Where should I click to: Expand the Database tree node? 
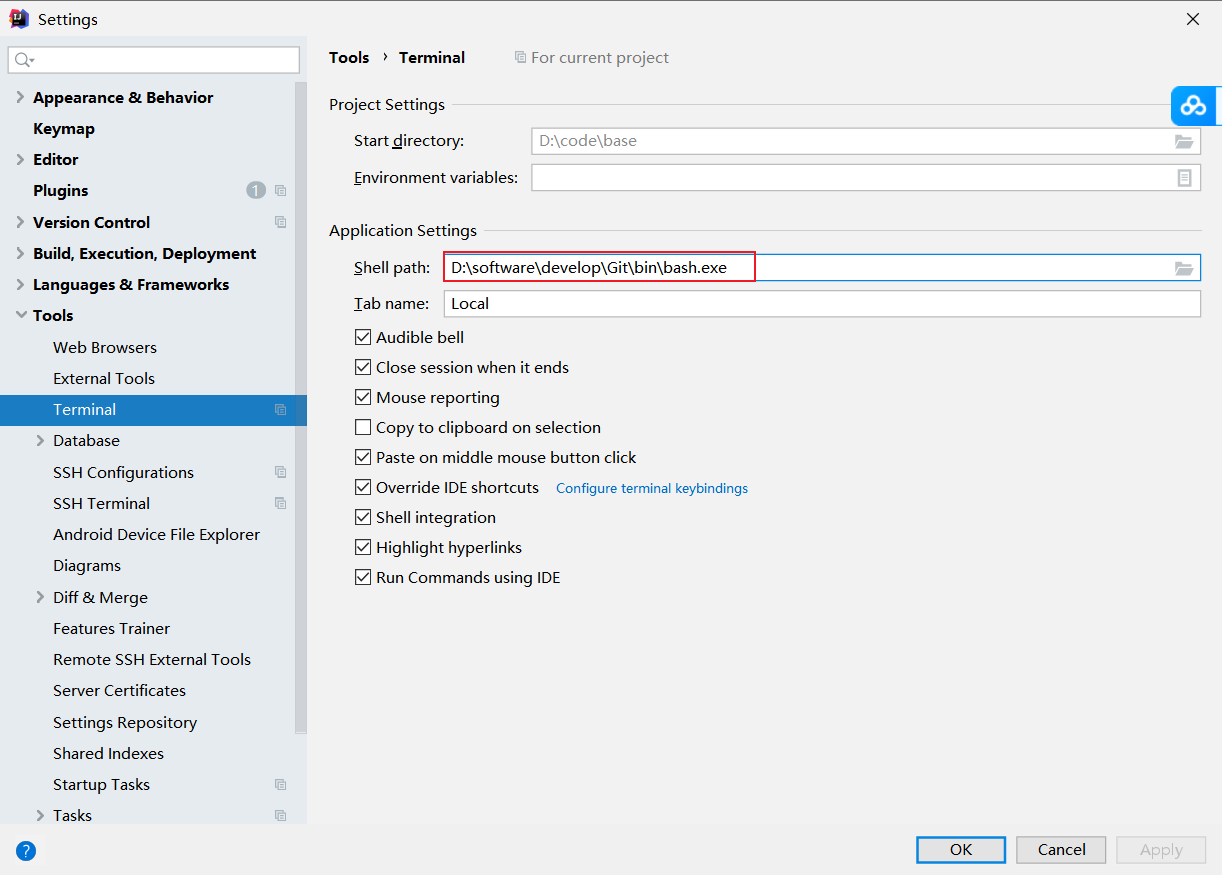(x=40, y=440)
